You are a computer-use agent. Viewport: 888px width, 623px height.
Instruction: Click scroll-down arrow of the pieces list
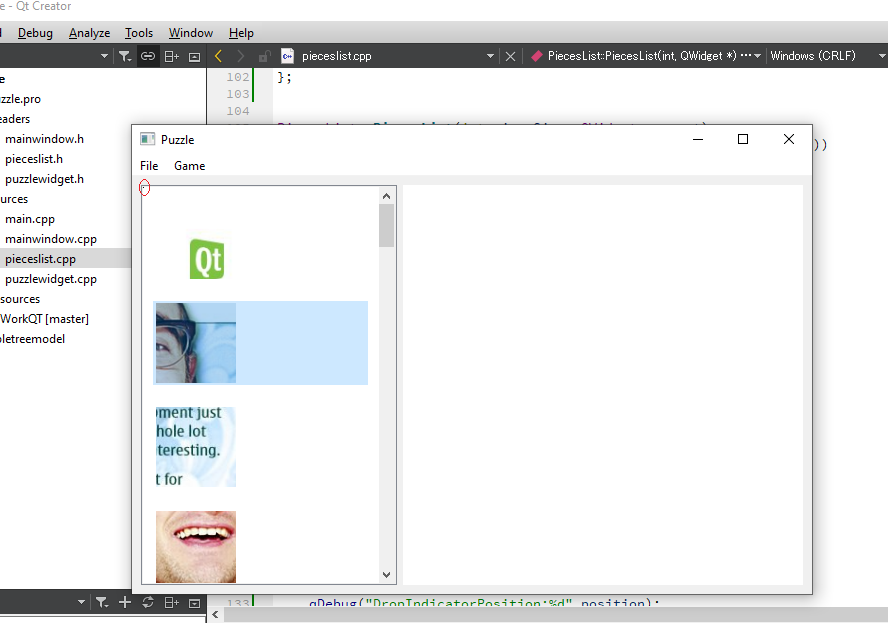pos(387,575)
